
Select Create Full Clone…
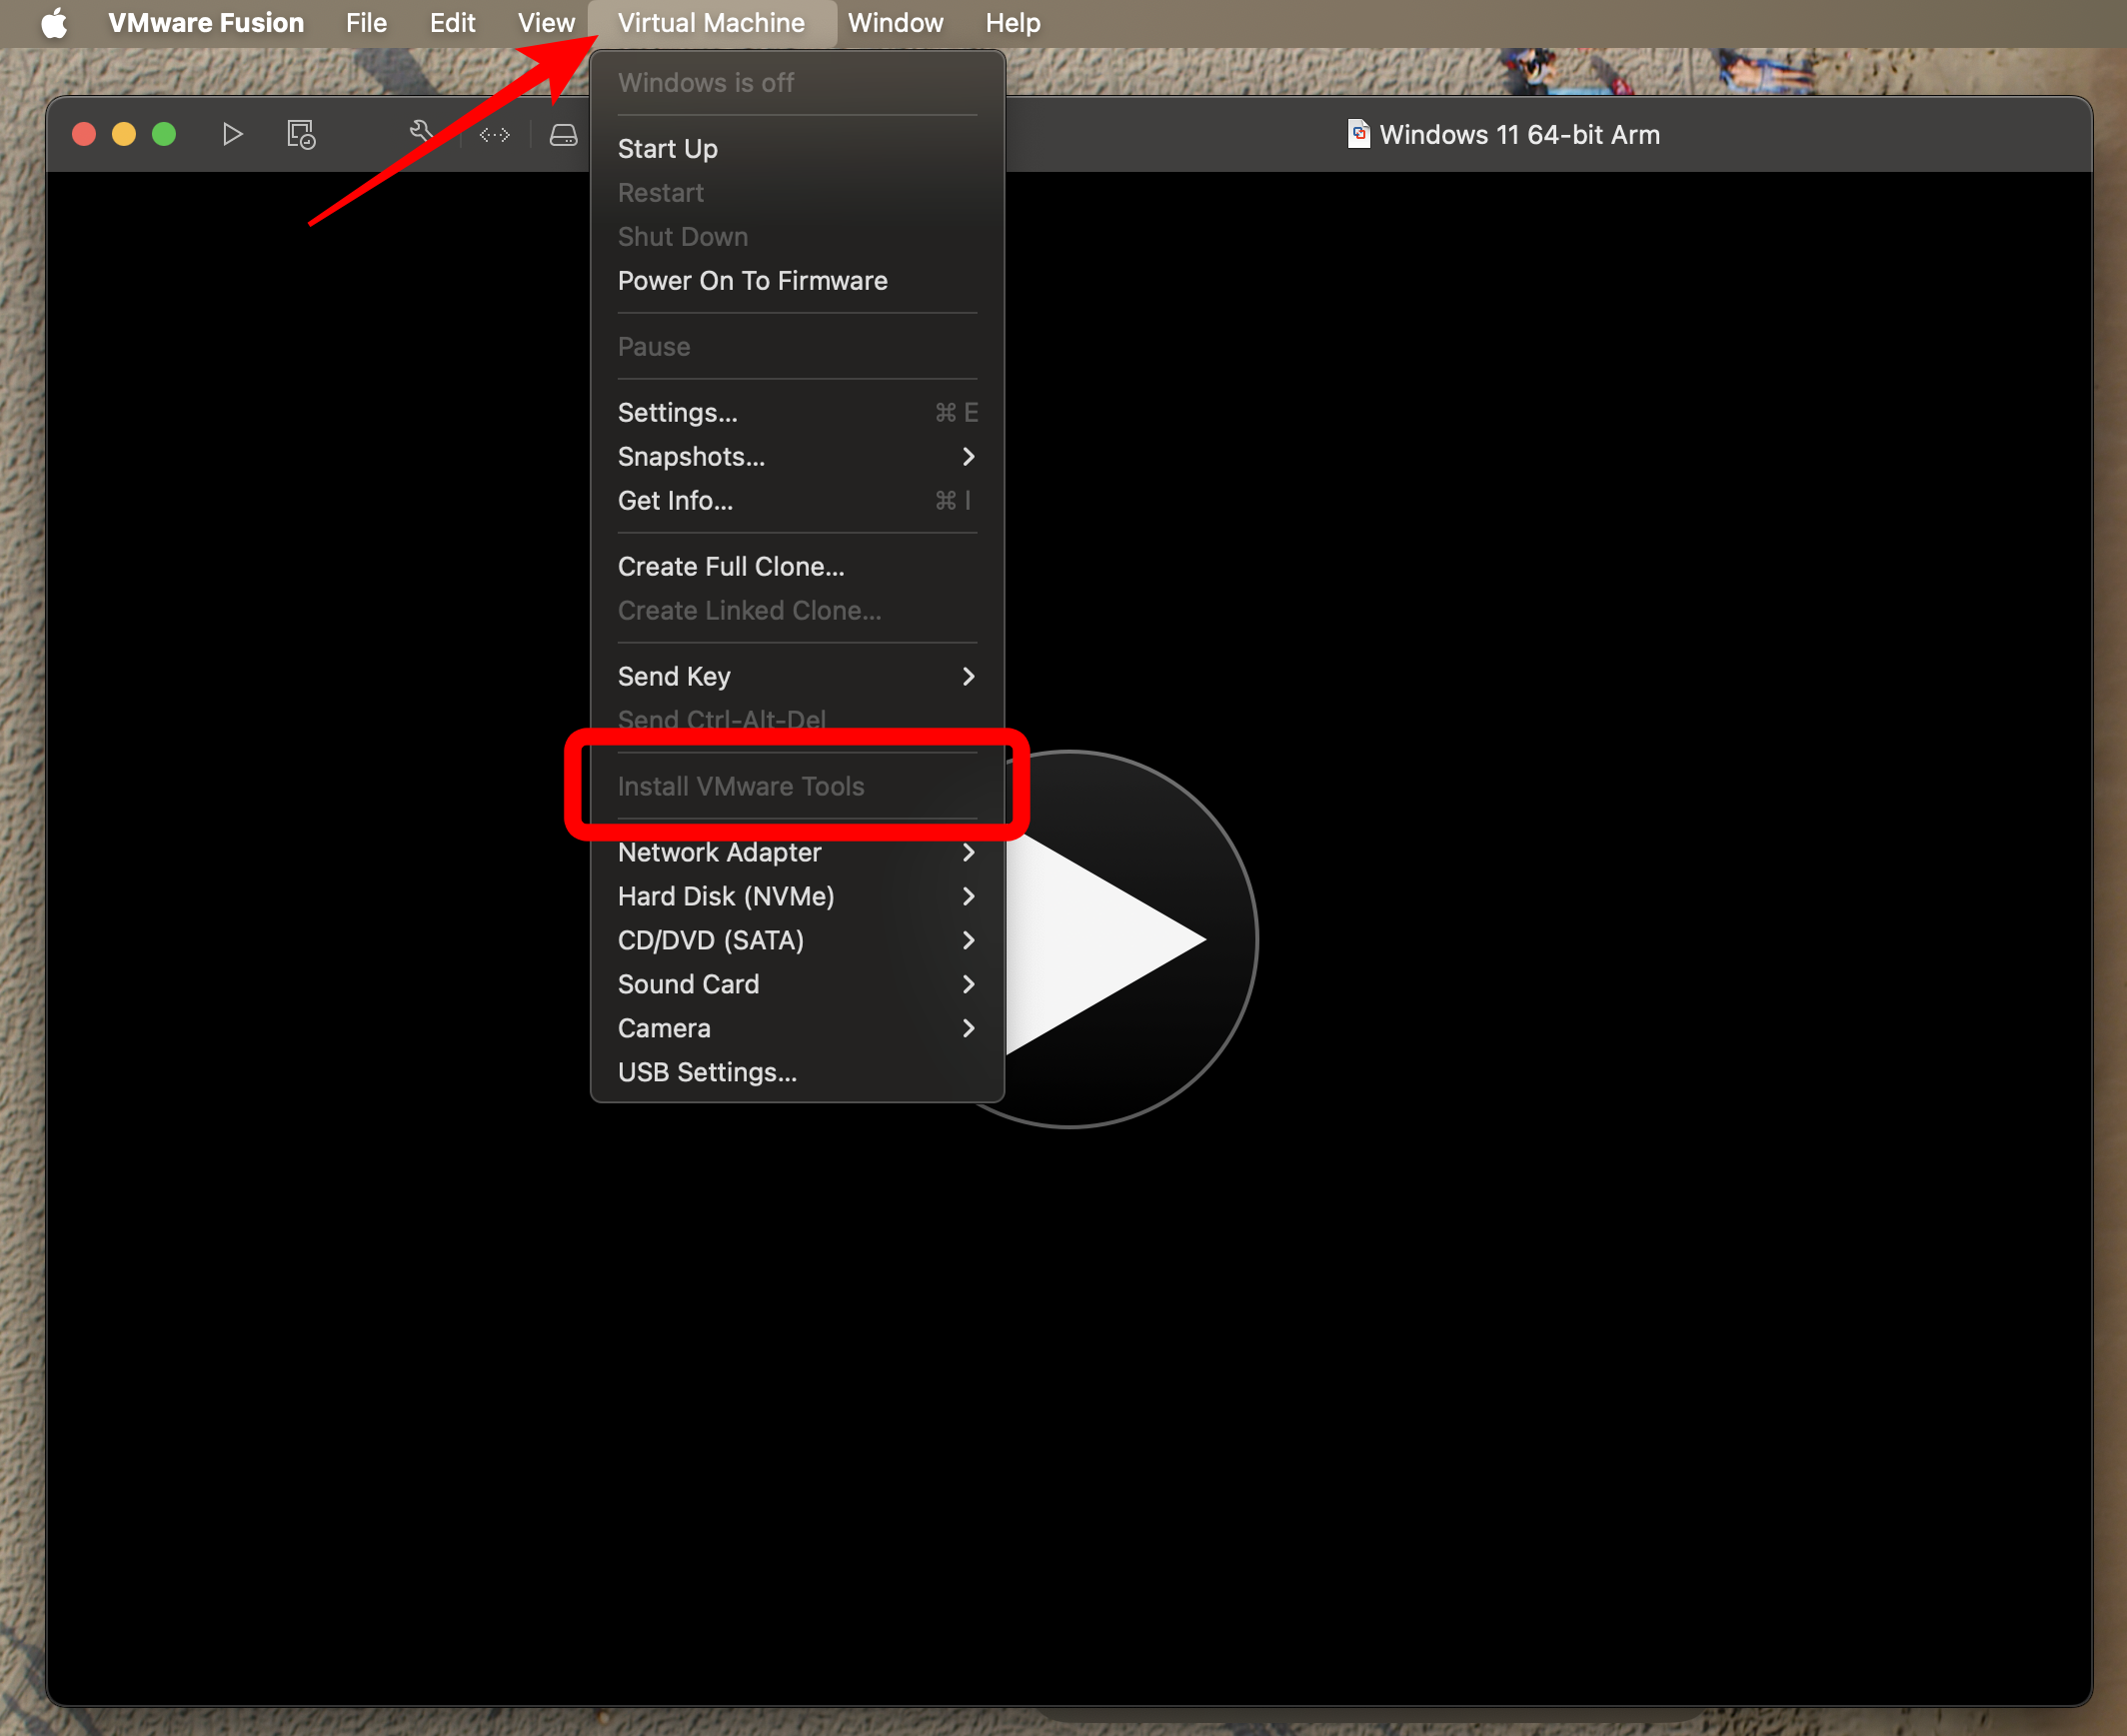tap(797, 566)
